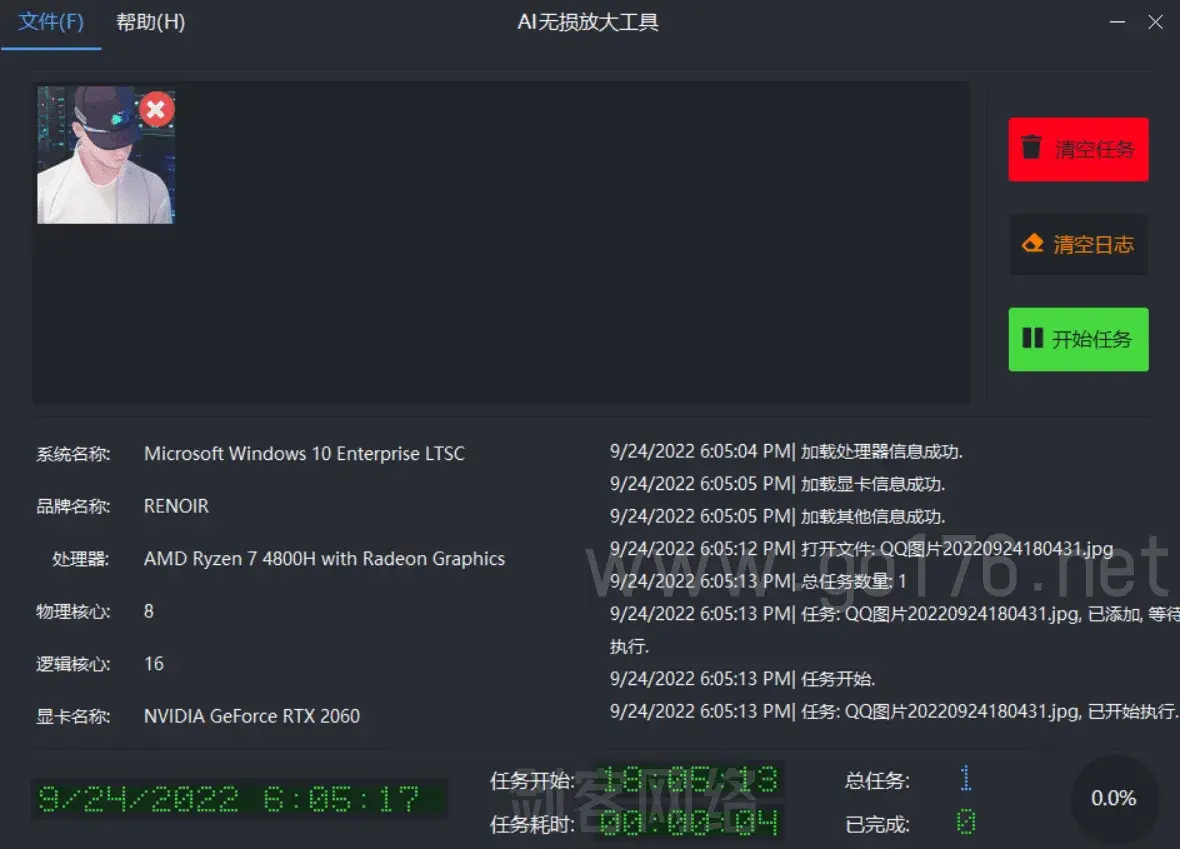Click log line 加载处理器信息成功

(786, 452)
